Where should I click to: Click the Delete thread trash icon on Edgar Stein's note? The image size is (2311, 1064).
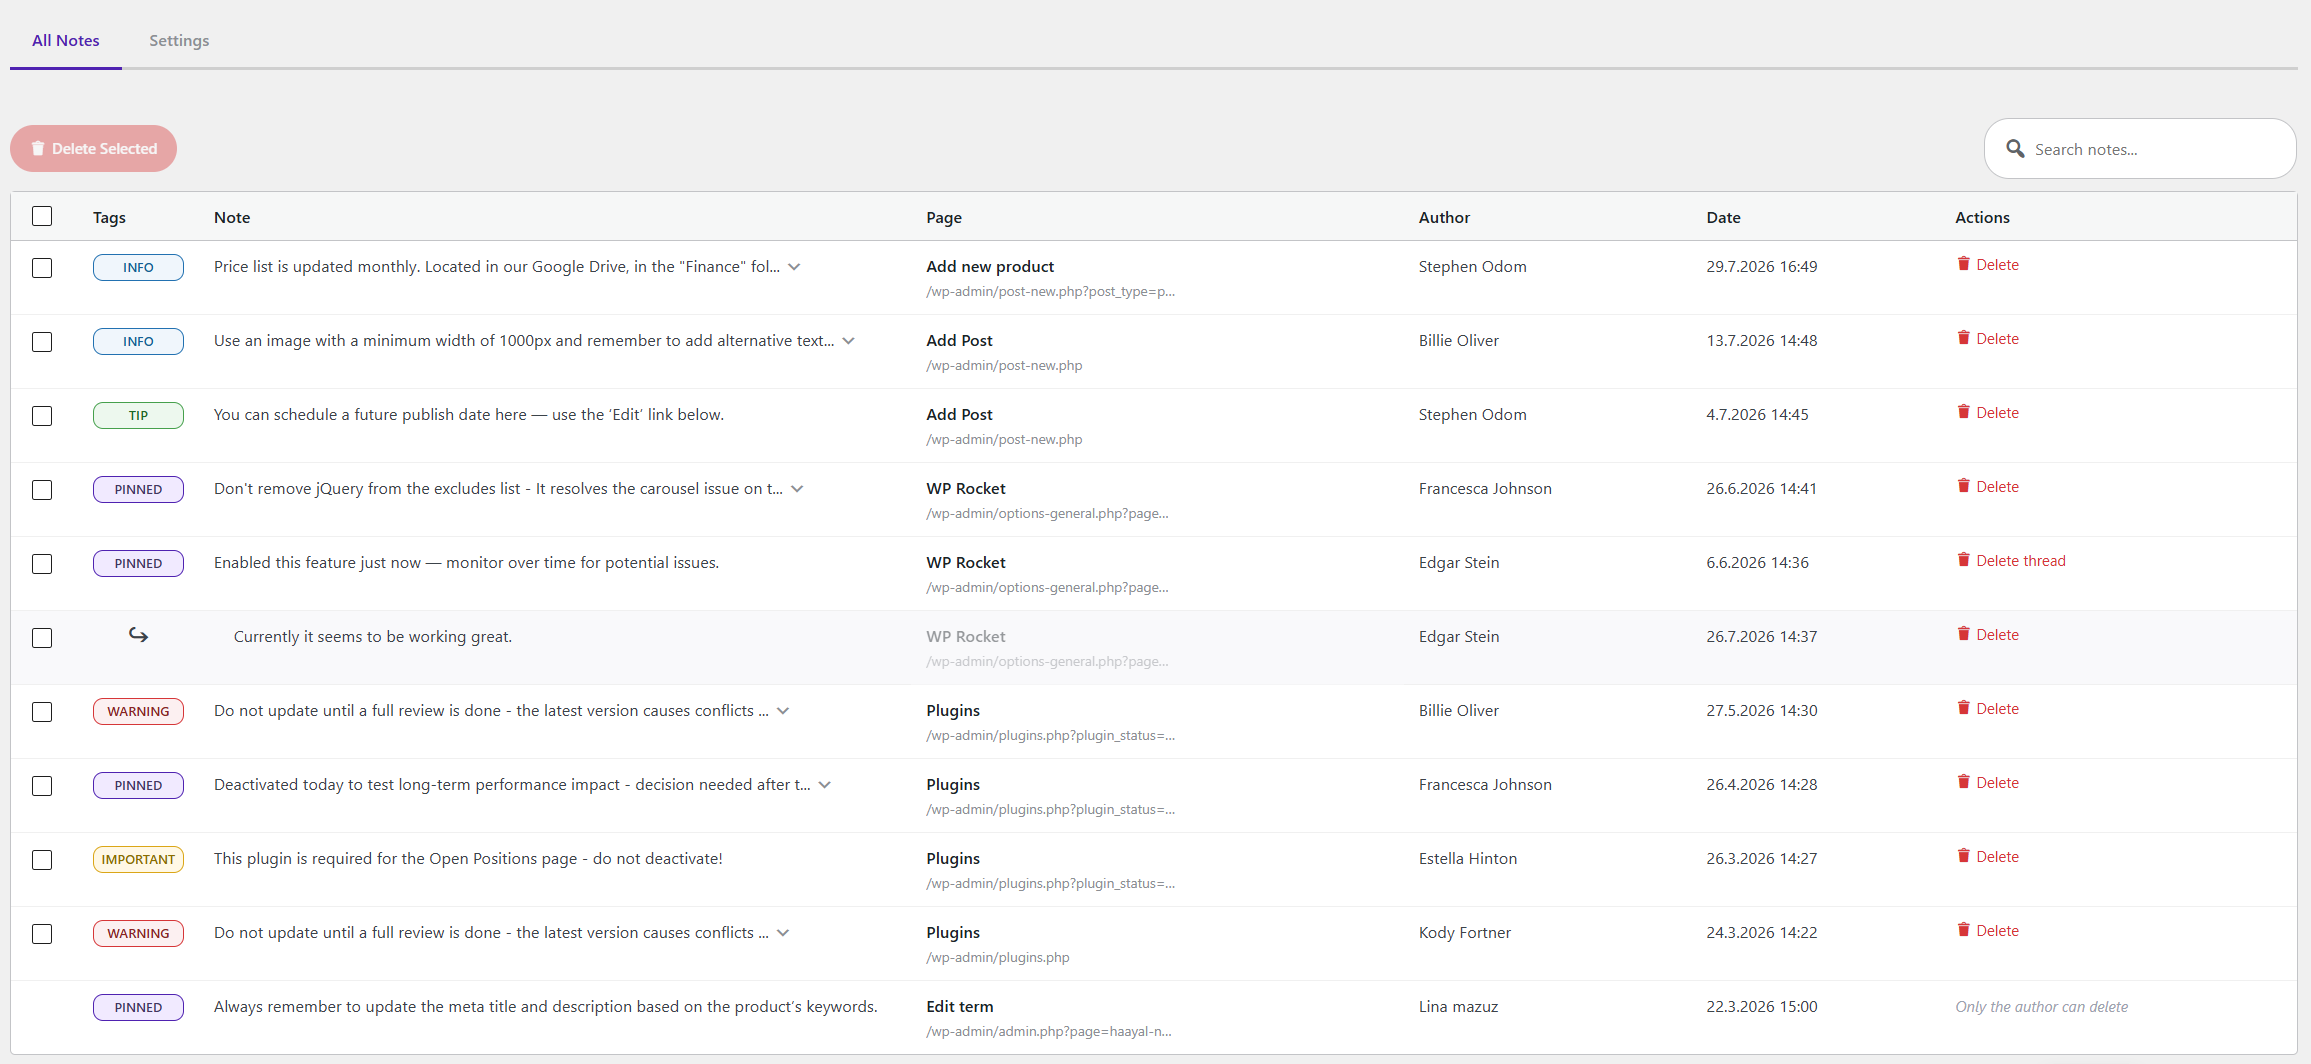[x=1962, y=560]
